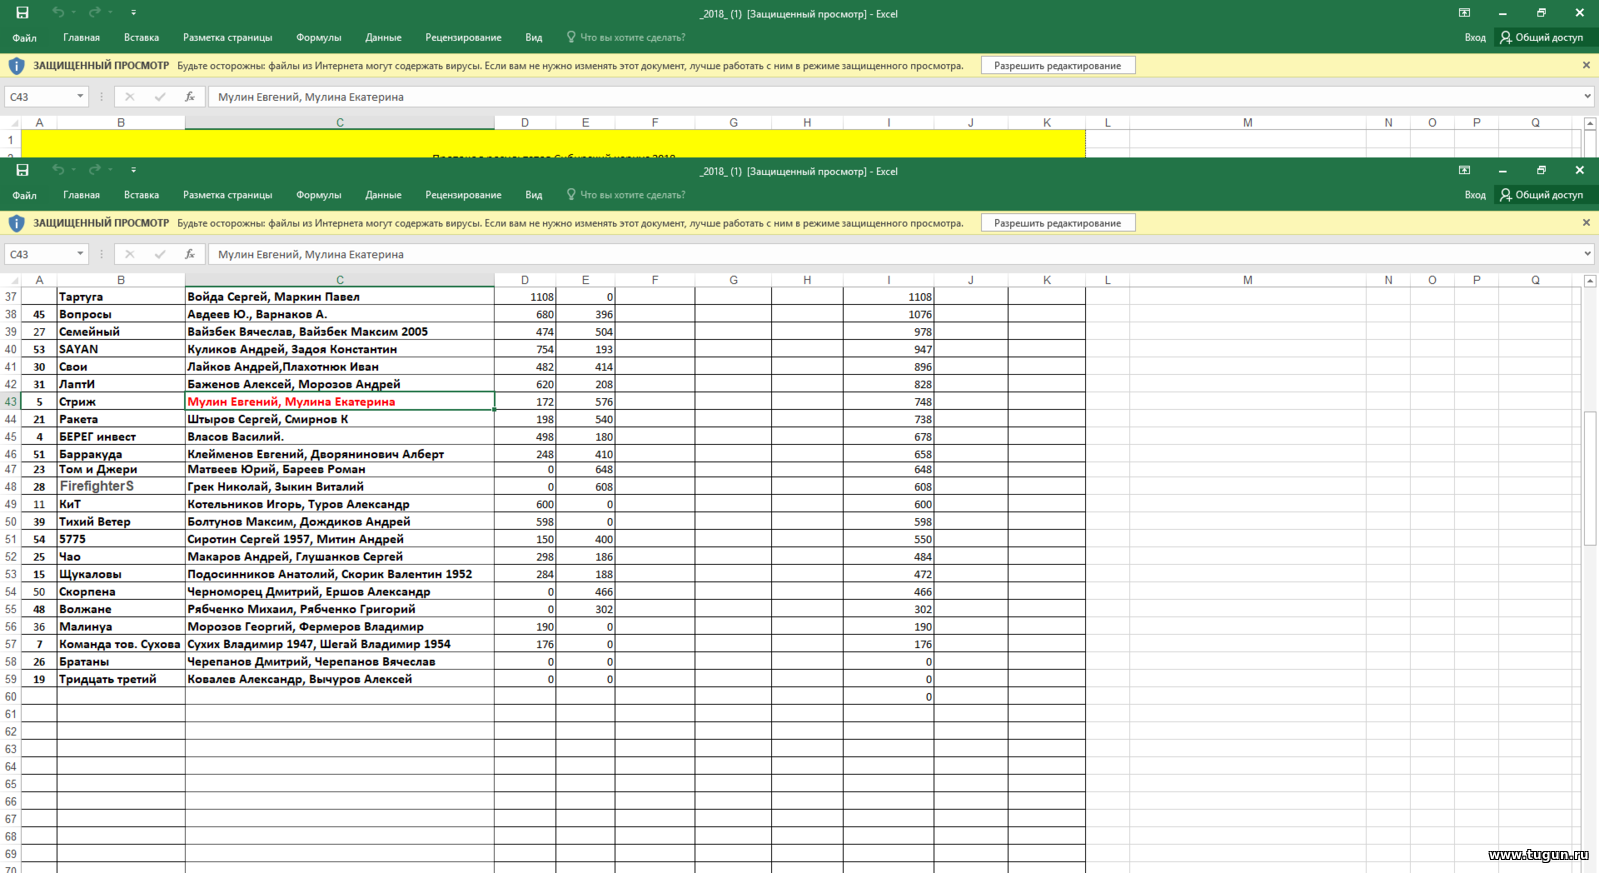Click Save icon in back Excel window
Viewport: 1599px width, 873px height.
coord(22,13)
